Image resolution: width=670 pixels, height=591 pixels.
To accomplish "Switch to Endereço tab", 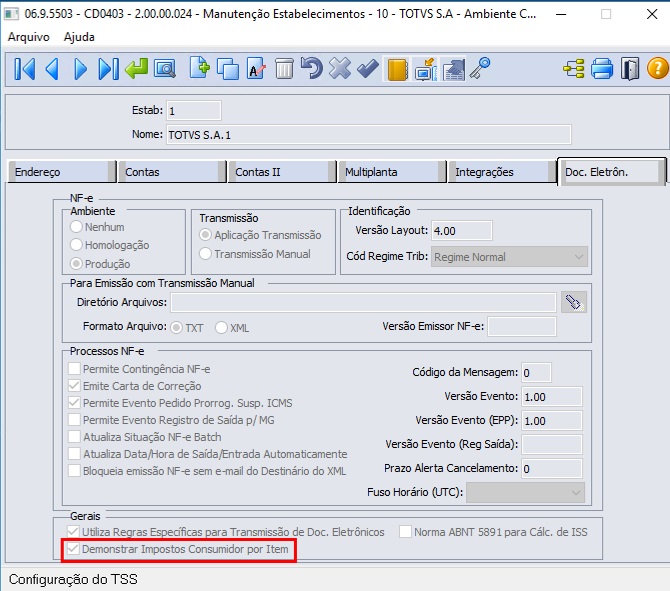I will click(62, 172).
